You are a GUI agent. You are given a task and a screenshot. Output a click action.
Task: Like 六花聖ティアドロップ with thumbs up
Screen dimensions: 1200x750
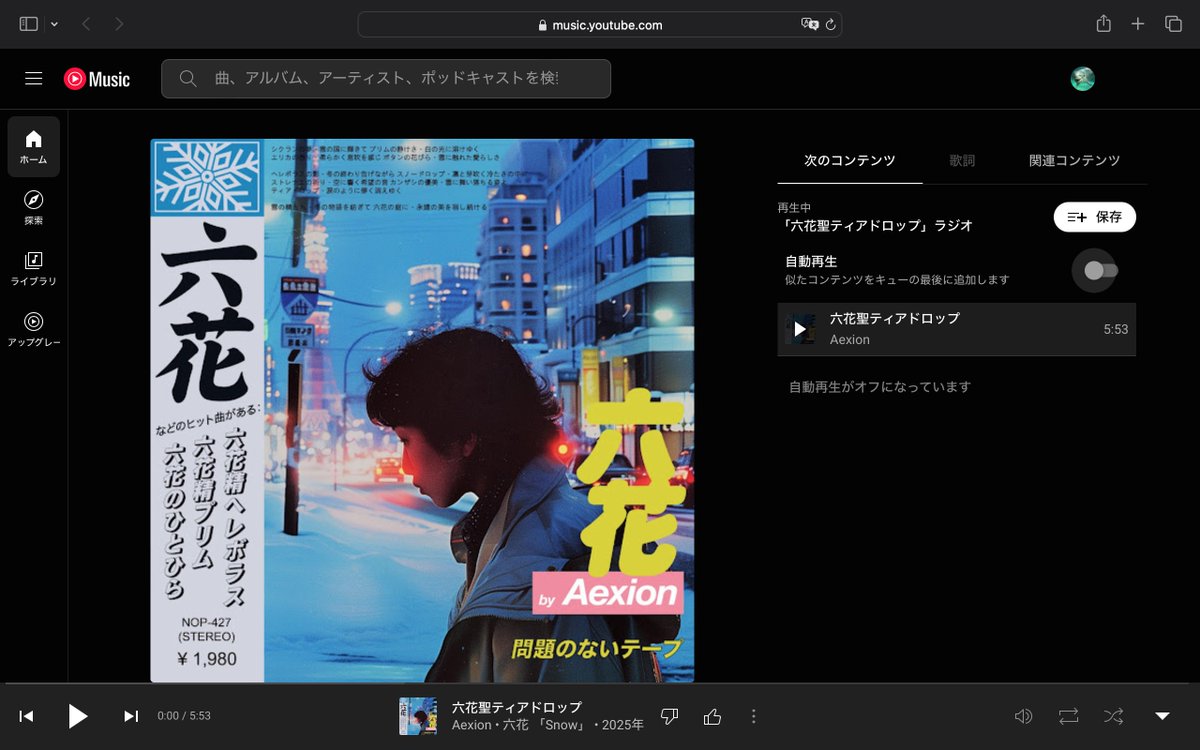712,716
